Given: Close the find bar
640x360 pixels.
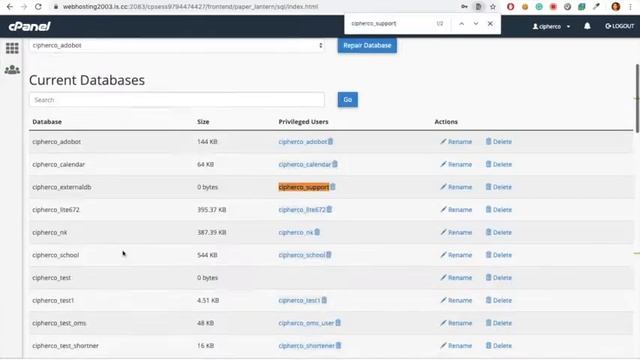Looking at the screenshot, I should 490,24.
